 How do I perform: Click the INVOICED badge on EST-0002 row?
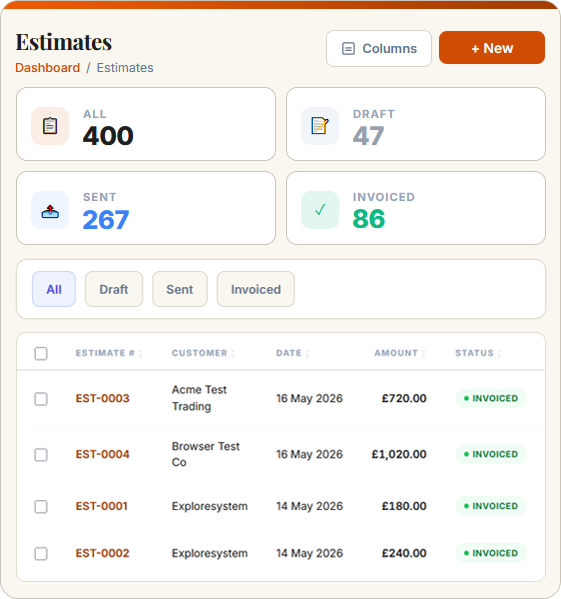pyautogui.click(x=491, y=553)
